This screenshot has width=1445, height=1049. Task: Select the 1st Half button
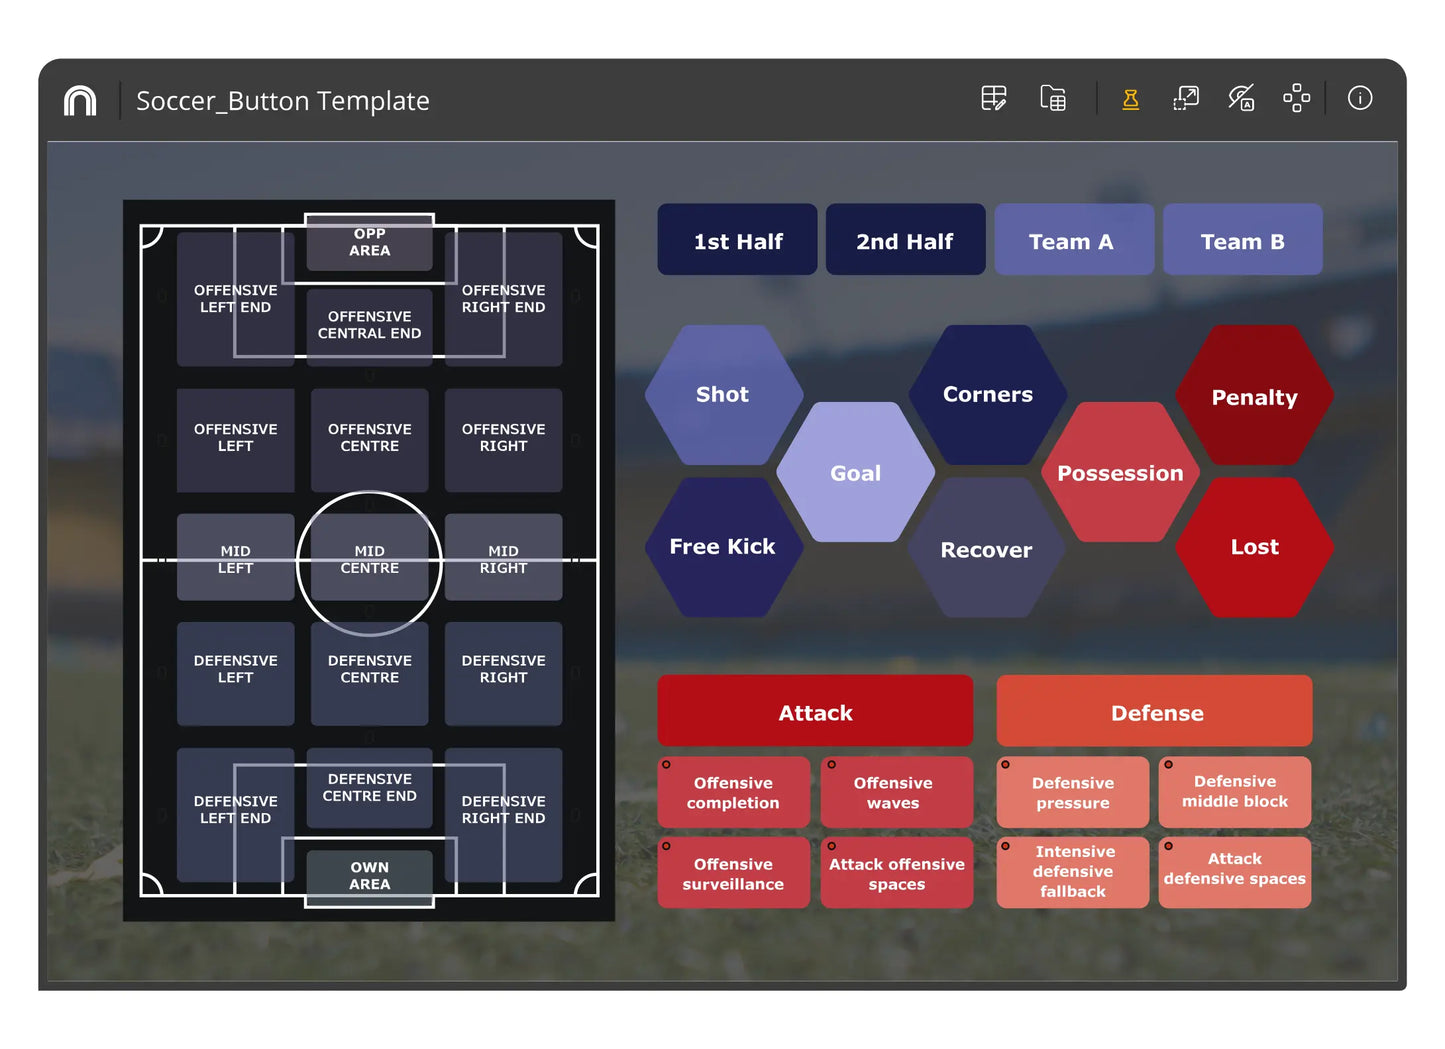pos(737,241)
